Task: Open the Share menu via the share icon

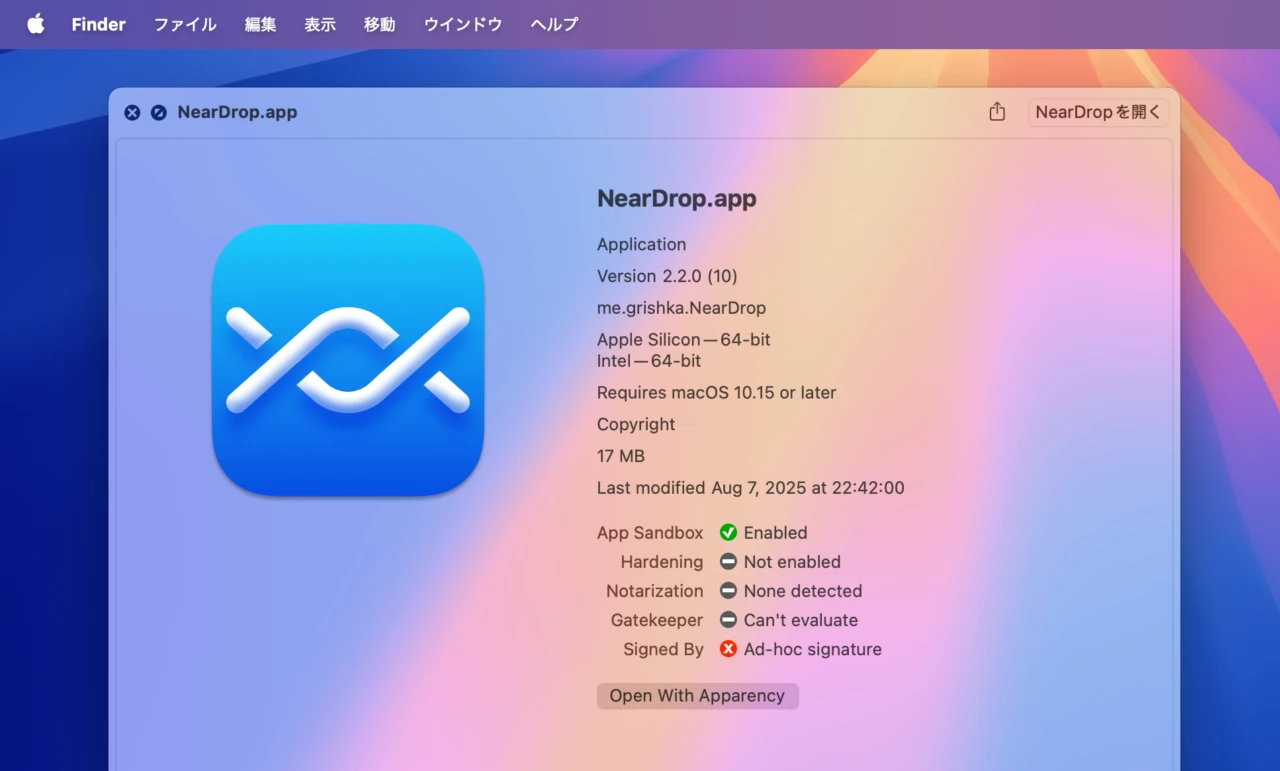Action: point(996,112)
